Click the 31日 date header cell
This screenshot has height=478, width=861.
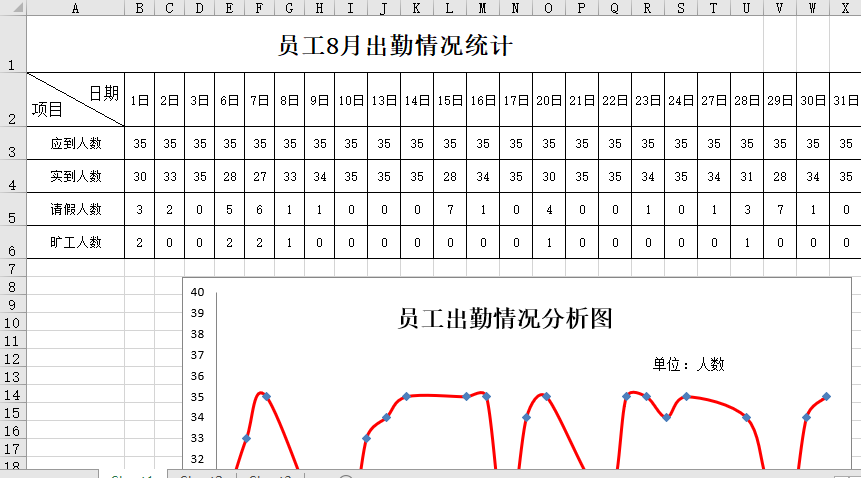pos(846,99)
